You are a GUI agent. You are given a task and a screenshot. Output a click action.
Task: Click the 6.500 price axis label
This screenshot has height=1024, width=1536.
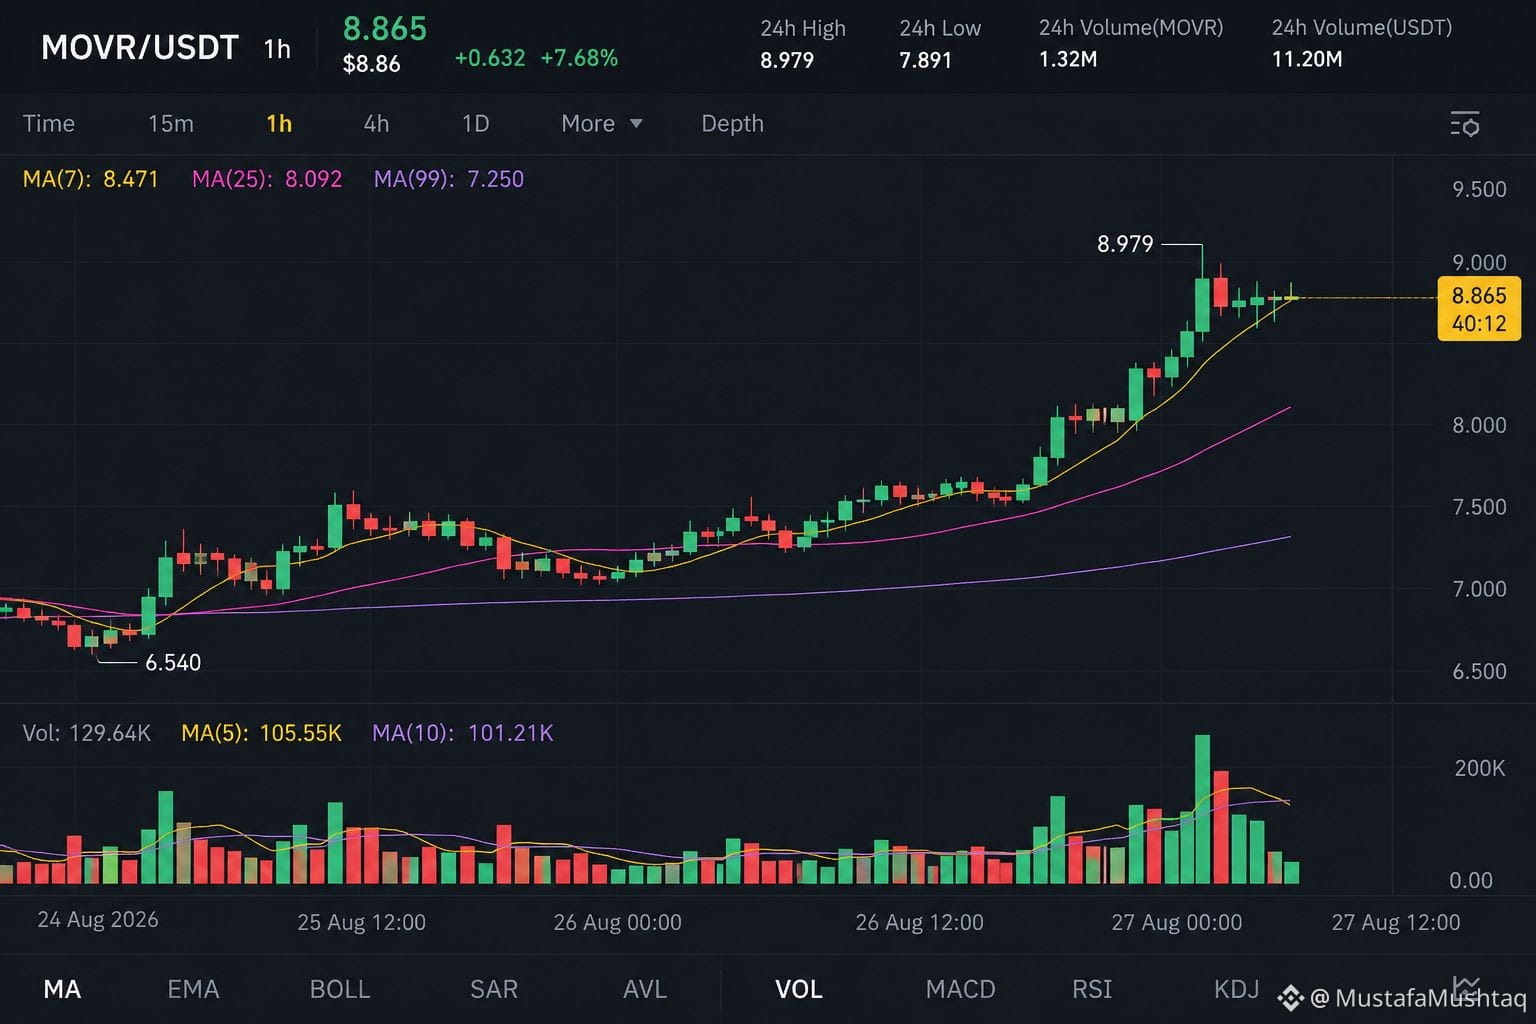pos(1479,671)
